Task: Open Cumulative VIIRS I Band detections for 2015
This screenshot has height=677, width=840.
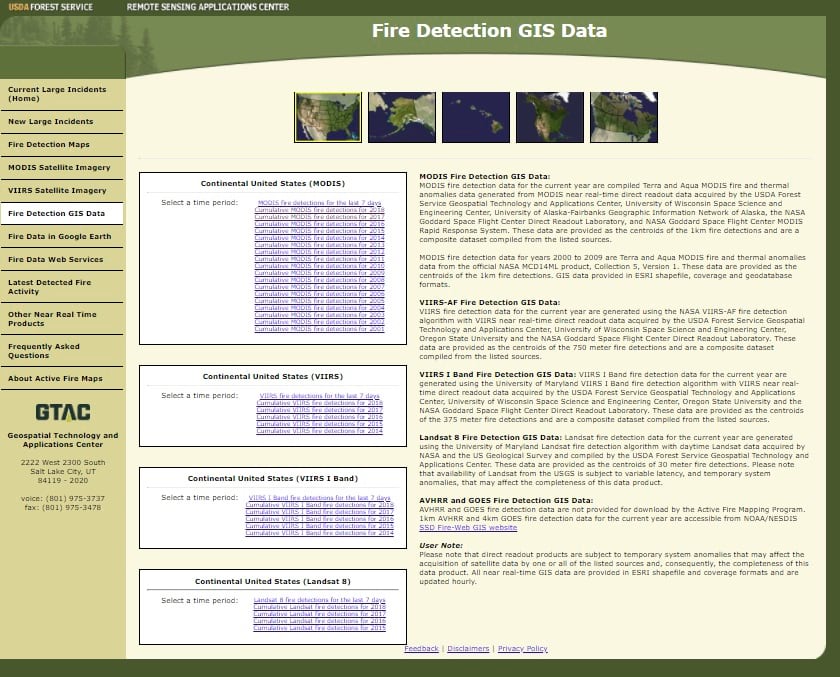Action: point(319,526)
